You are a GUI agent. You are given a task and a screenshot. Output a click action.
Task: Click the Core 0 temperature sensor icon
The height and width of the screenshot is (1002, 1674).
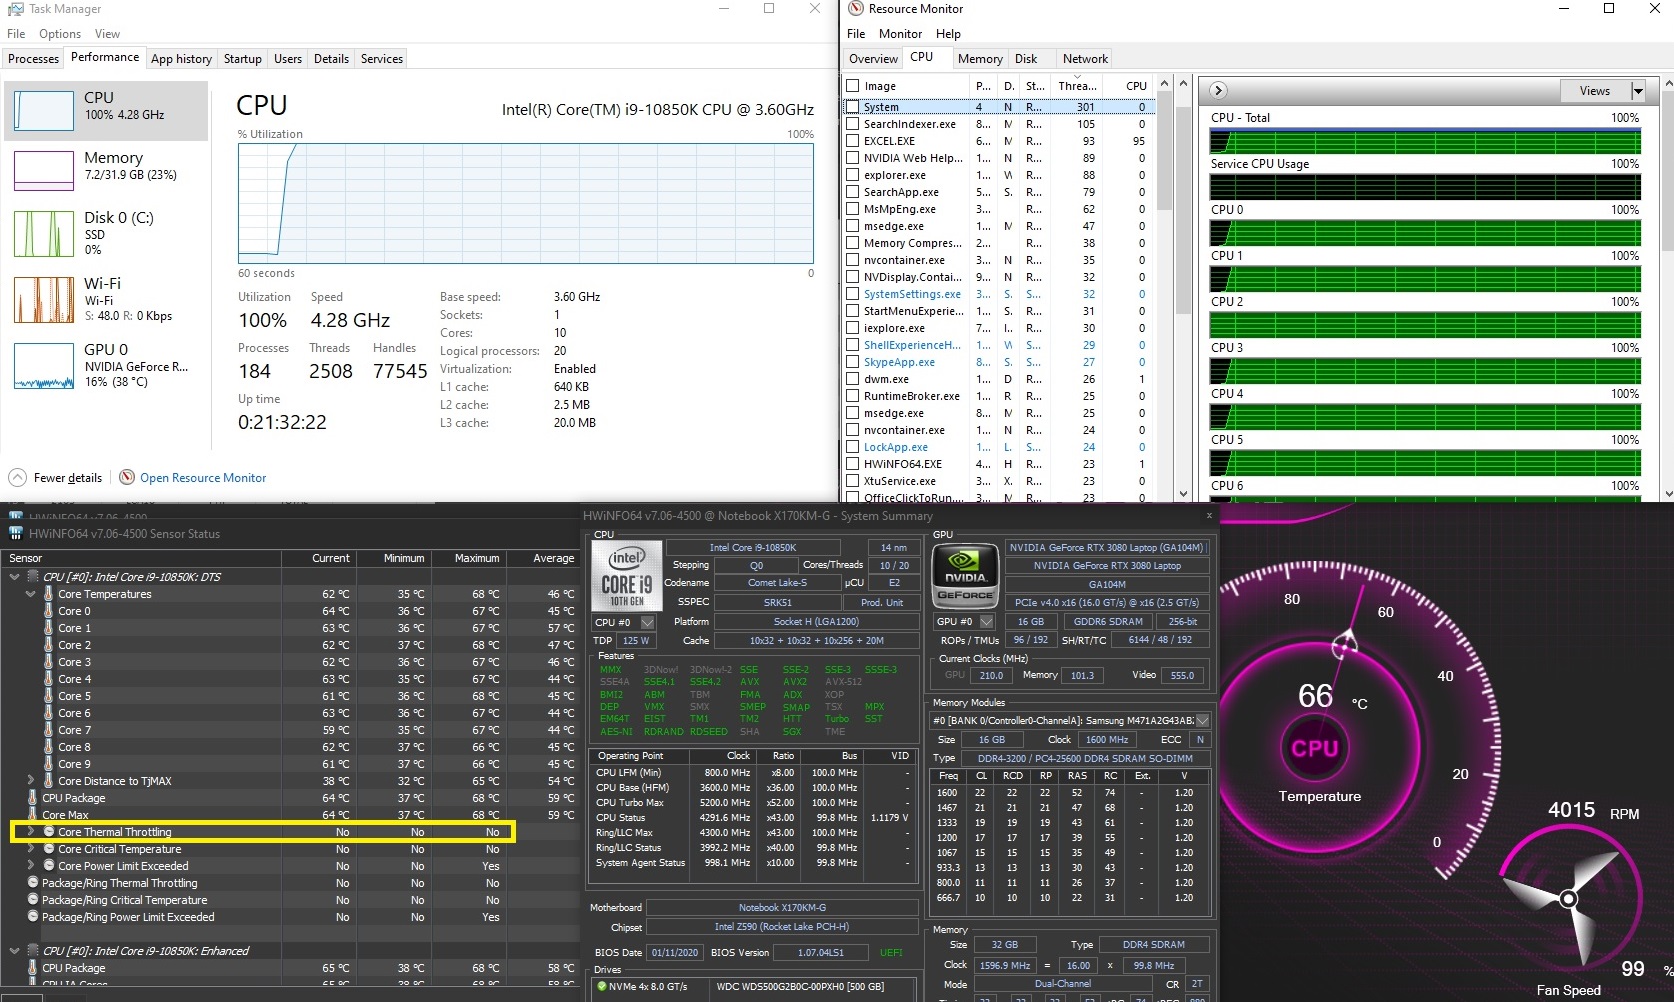point(48,611)
